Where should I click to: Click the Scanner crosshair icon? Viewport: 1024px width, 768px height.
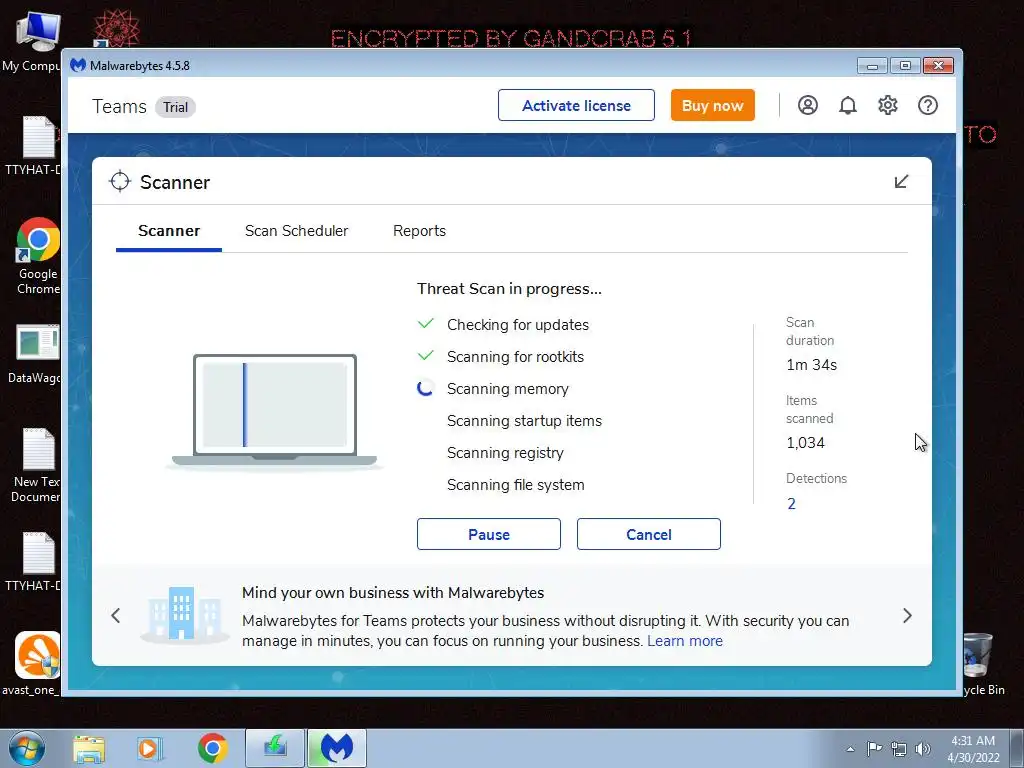coord(120,182)
